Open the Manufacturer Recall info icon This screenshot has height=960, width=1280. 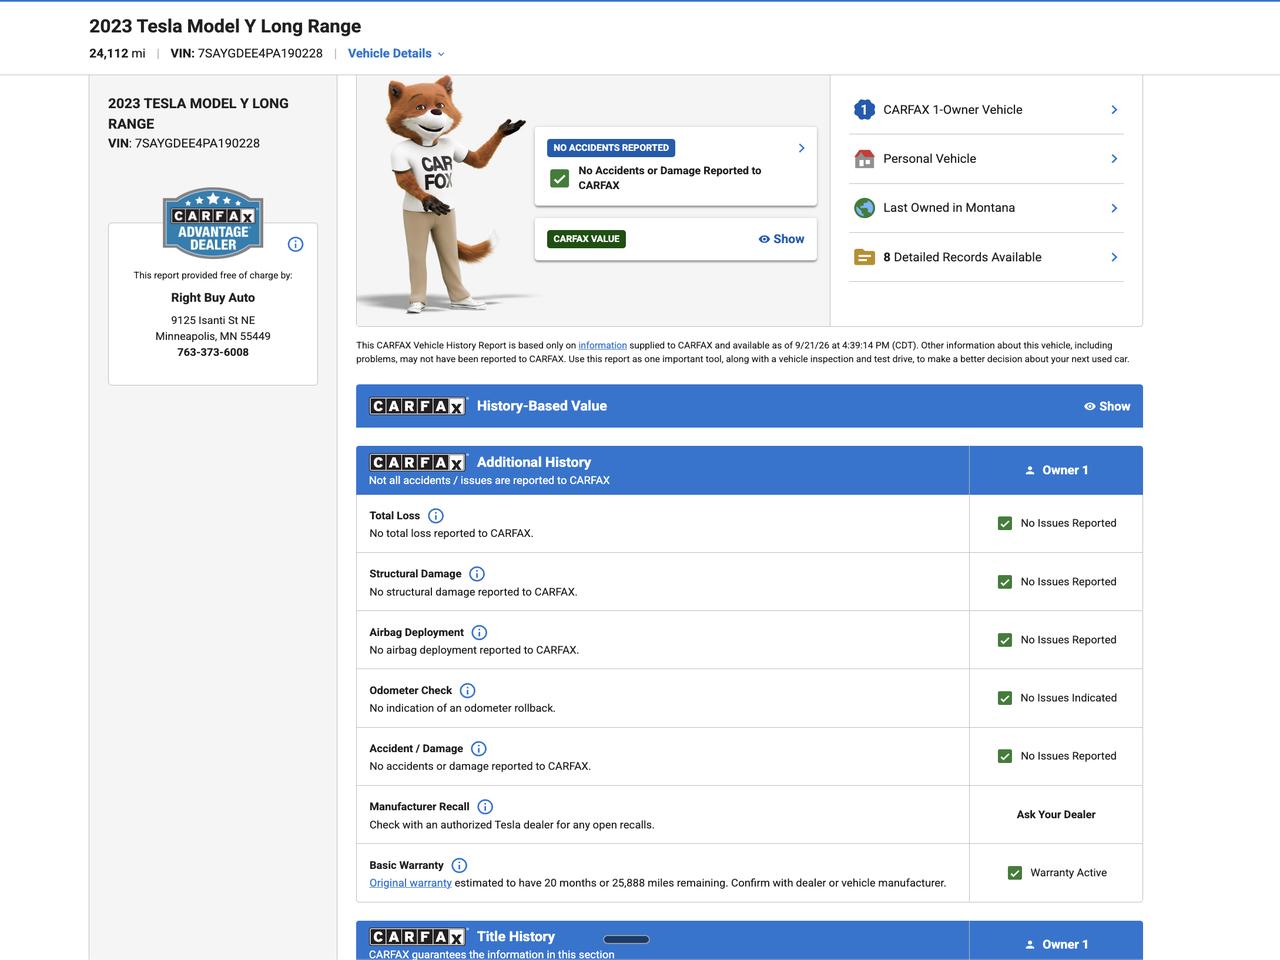[x=485, y=807]
